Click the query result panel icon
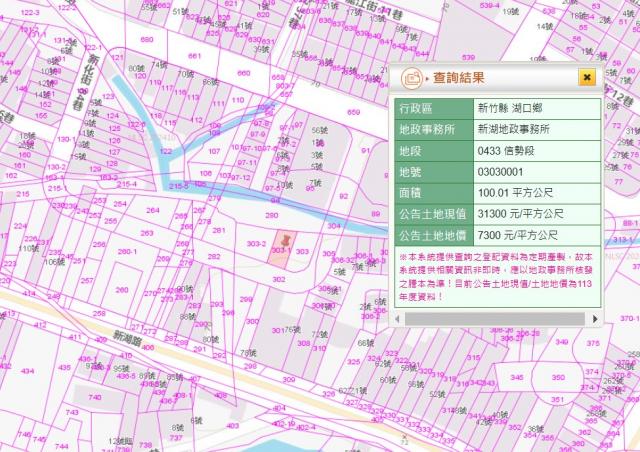640x452 pixels. [x=411, y=78]
